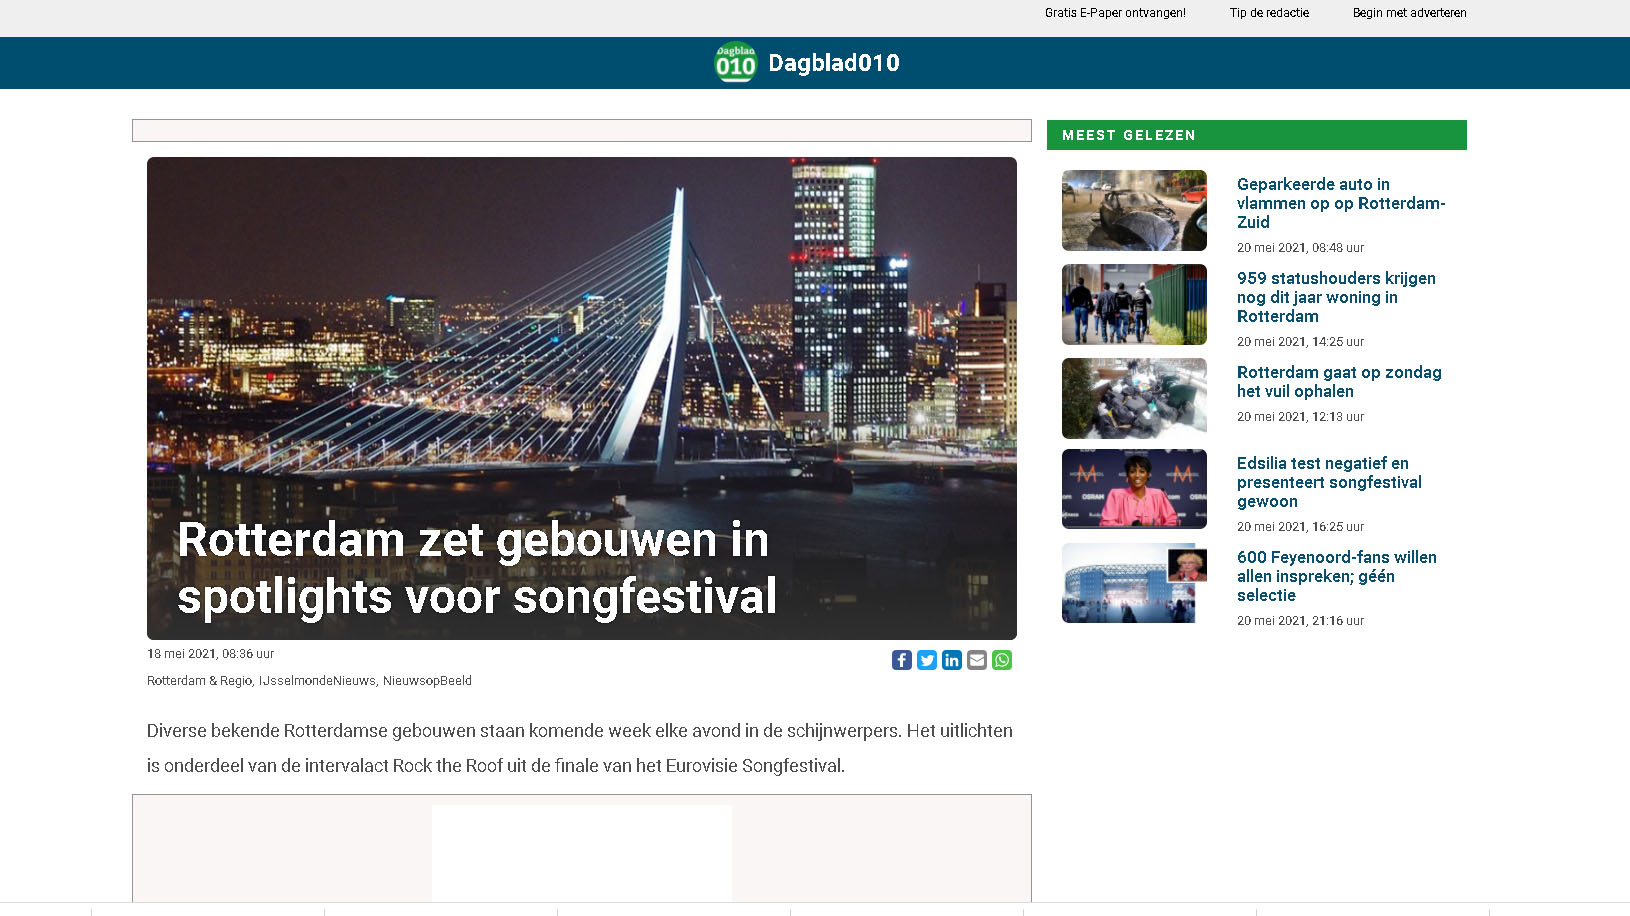
Task: Open the IJsselmondeNieuws category
Action: [x=317, y=681]
